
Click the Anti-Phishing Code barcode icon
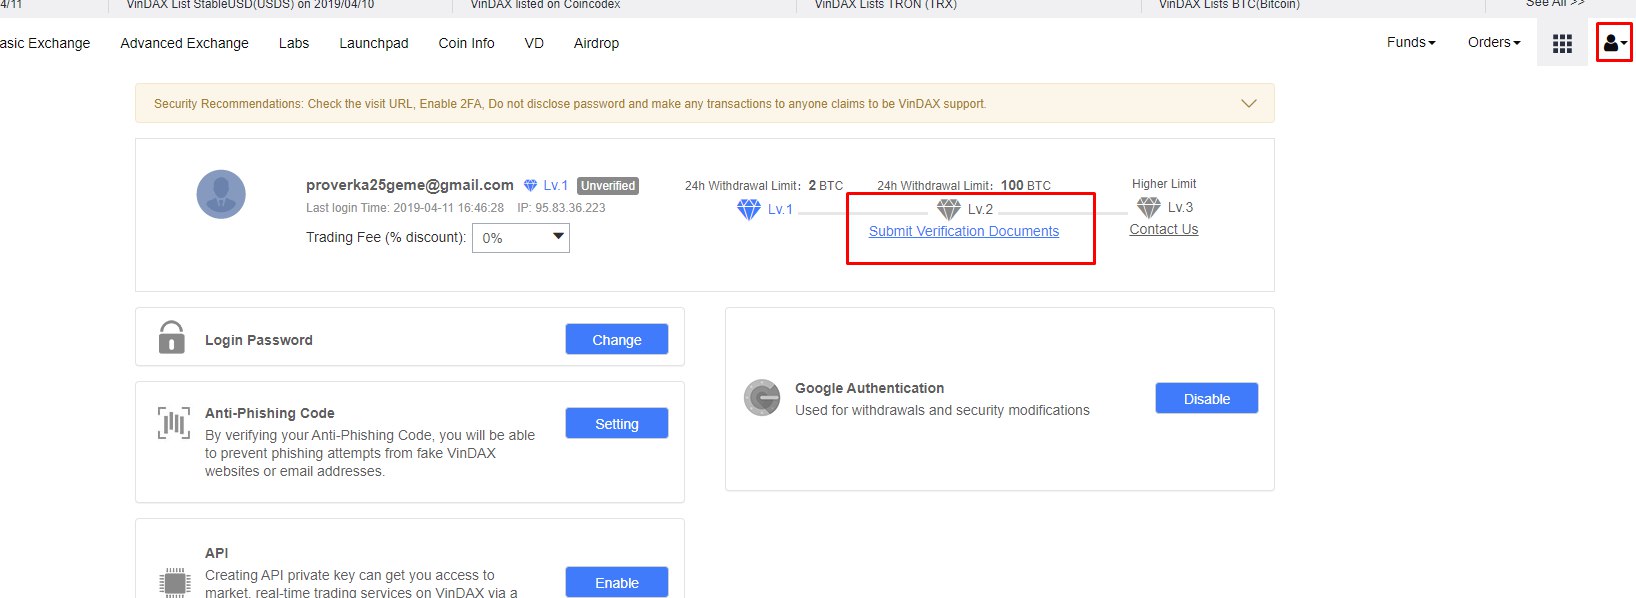click(174, 423)
